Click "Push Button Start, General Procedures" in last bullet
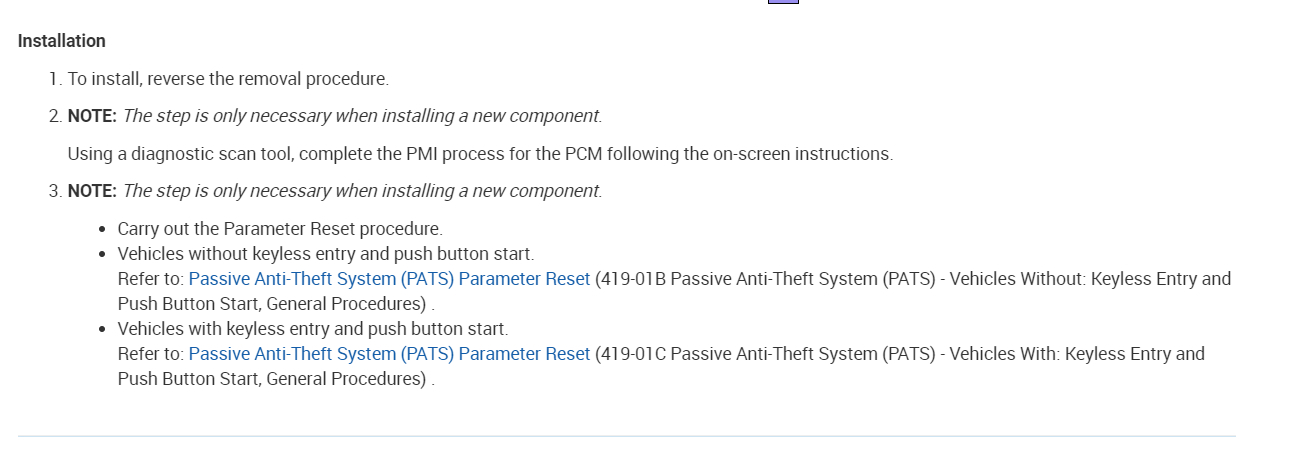This screenshot has width=1314, height=449. click(272, 379)
